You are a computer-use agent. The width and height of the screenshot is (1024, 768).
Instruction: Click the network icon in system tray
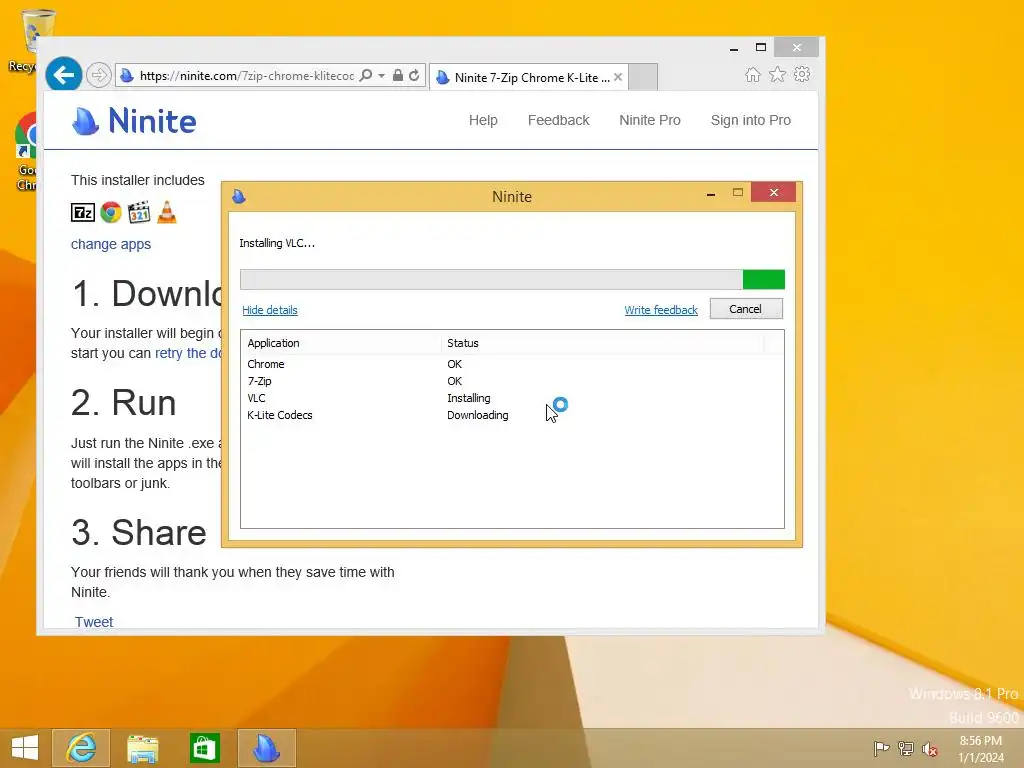[906, 749]
